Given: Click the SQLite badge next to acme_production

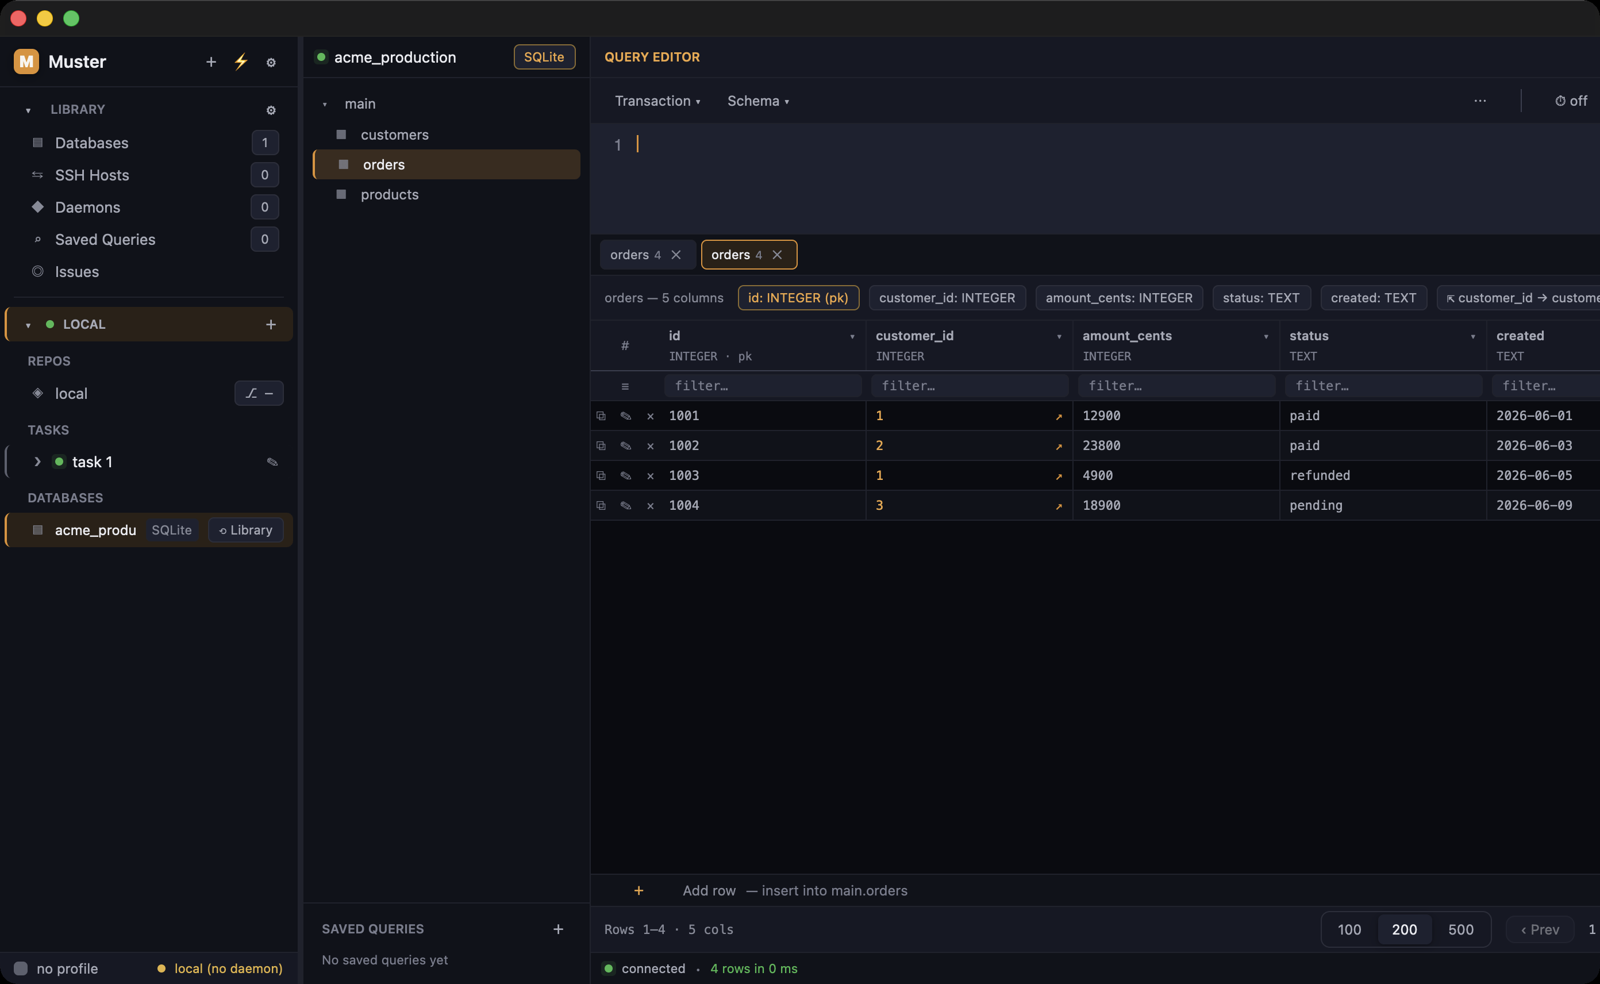Looking at the screenshot, I should [544, 57].
